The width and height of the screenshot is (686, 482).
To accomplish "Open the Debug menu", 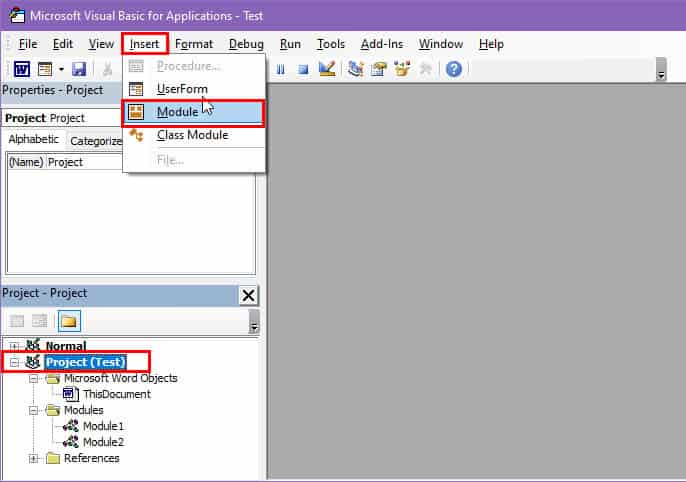I will click(x=246, y=44).
